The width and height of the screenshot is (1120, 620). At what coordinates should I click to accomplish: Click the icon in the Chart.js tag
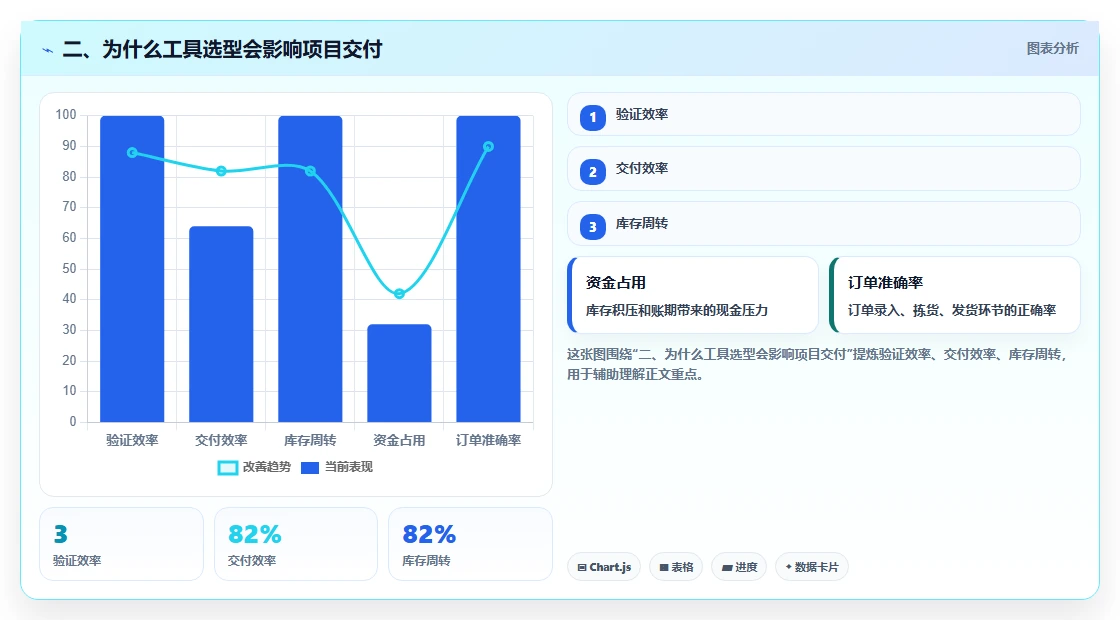coord(582,567)
